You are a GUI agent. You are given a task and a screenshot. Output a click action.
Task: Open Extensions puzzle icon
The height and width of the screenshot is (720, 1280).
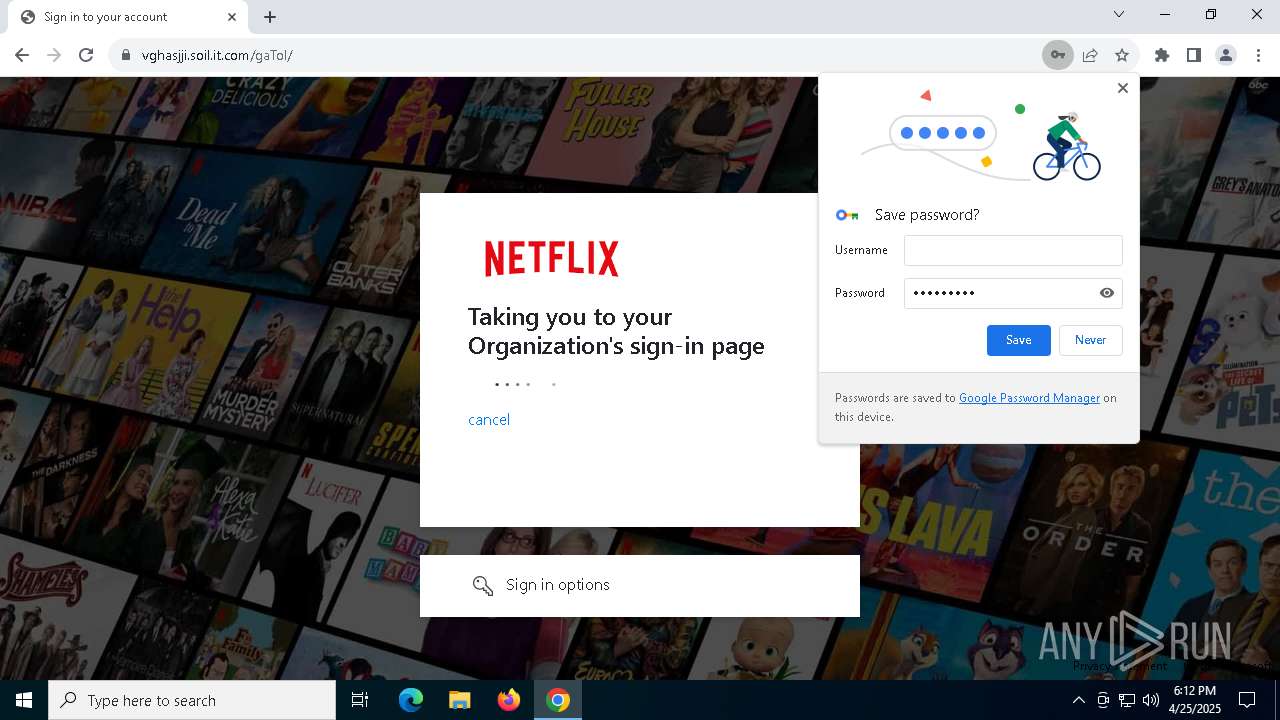1162,55
